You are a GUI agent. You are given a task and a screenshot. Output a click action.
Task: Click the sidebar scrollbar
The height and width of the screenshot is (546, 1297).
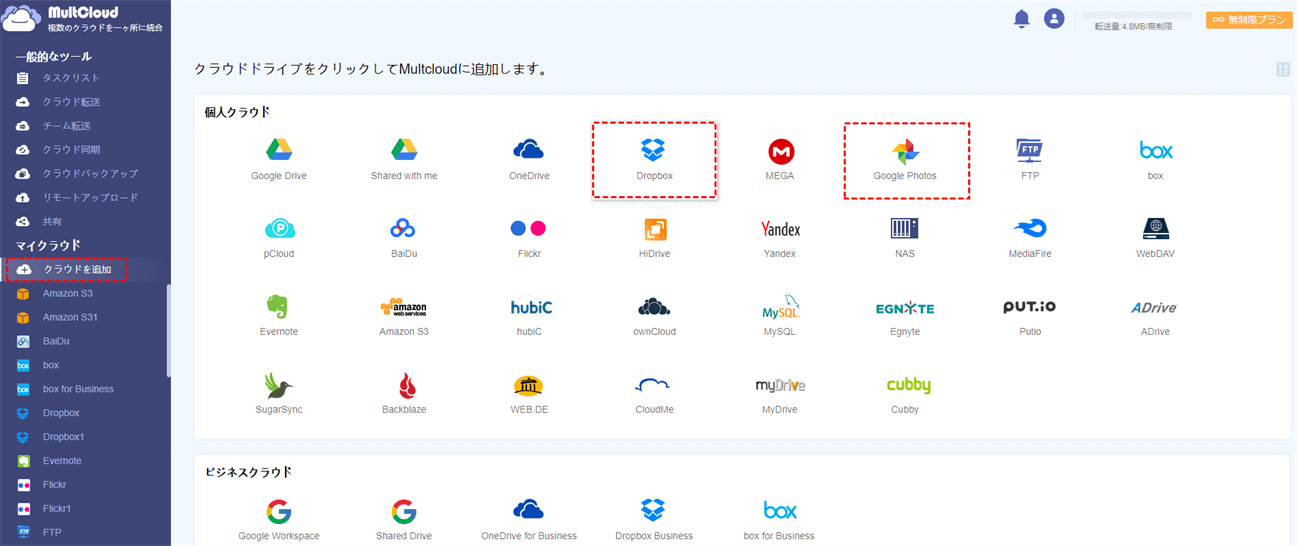coord(168,331)
